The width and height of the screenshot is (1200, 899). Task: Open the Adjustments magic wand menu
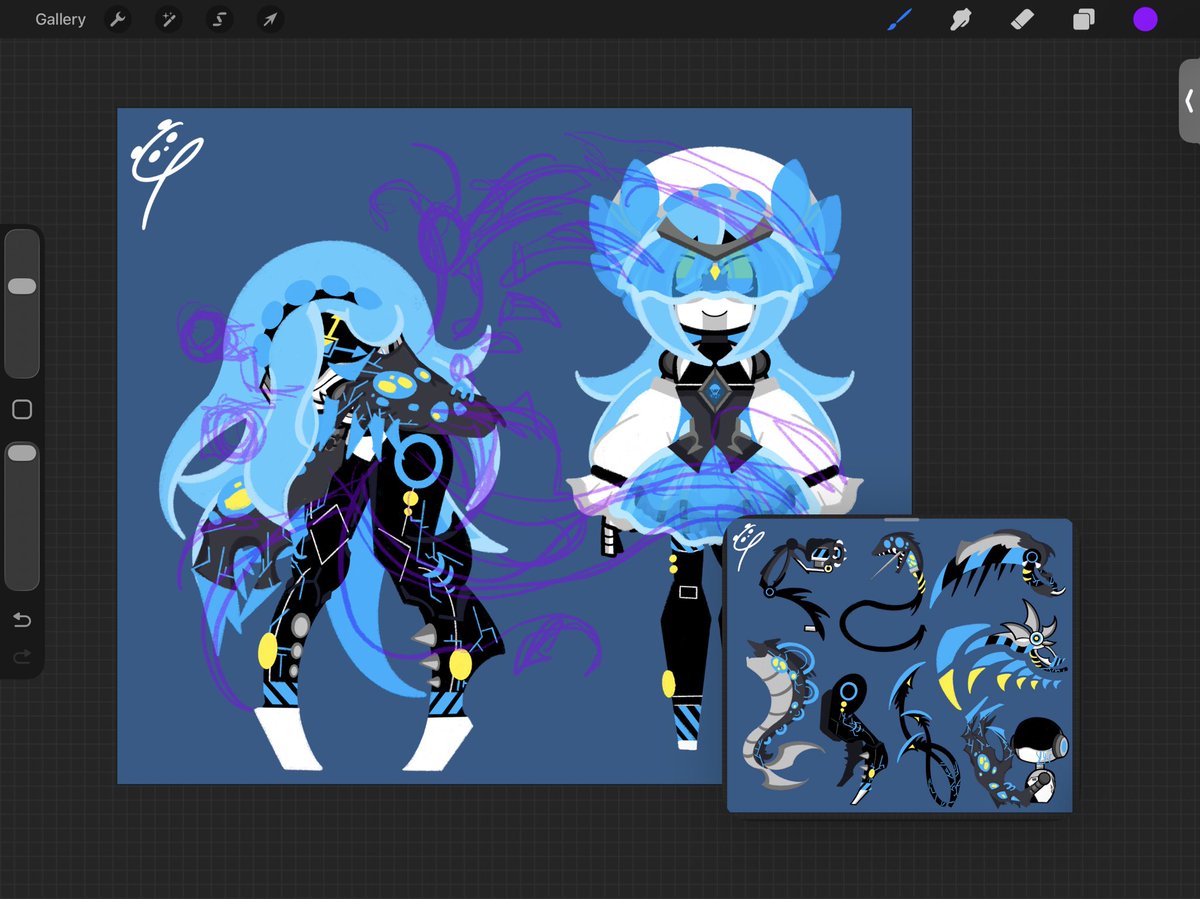(x=168, y=19)
